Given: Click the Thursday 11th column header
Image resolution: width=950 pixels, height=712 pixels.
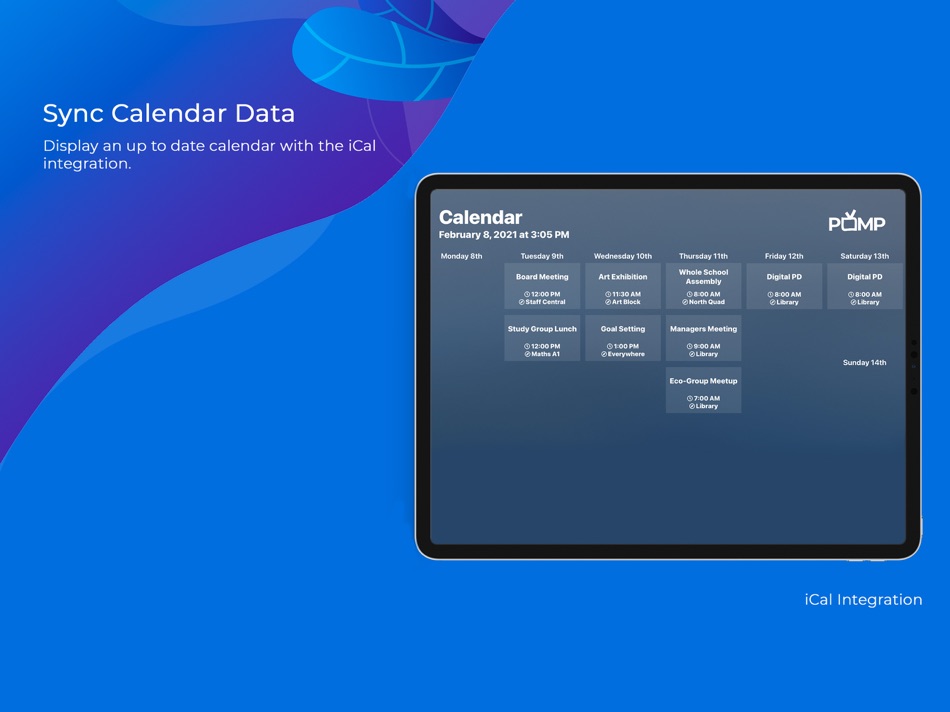Looking at the screenshot, I should coord(703,256).
